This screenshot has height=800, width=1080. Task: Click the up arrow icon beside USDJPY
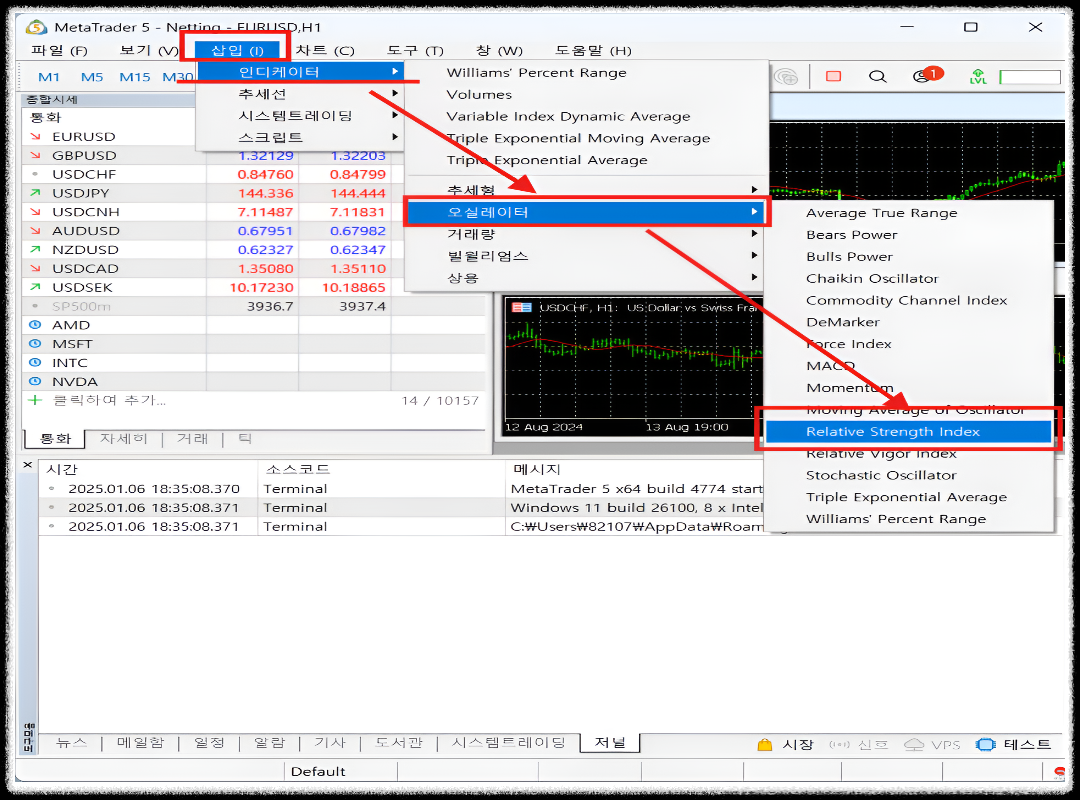pos(35,193)
